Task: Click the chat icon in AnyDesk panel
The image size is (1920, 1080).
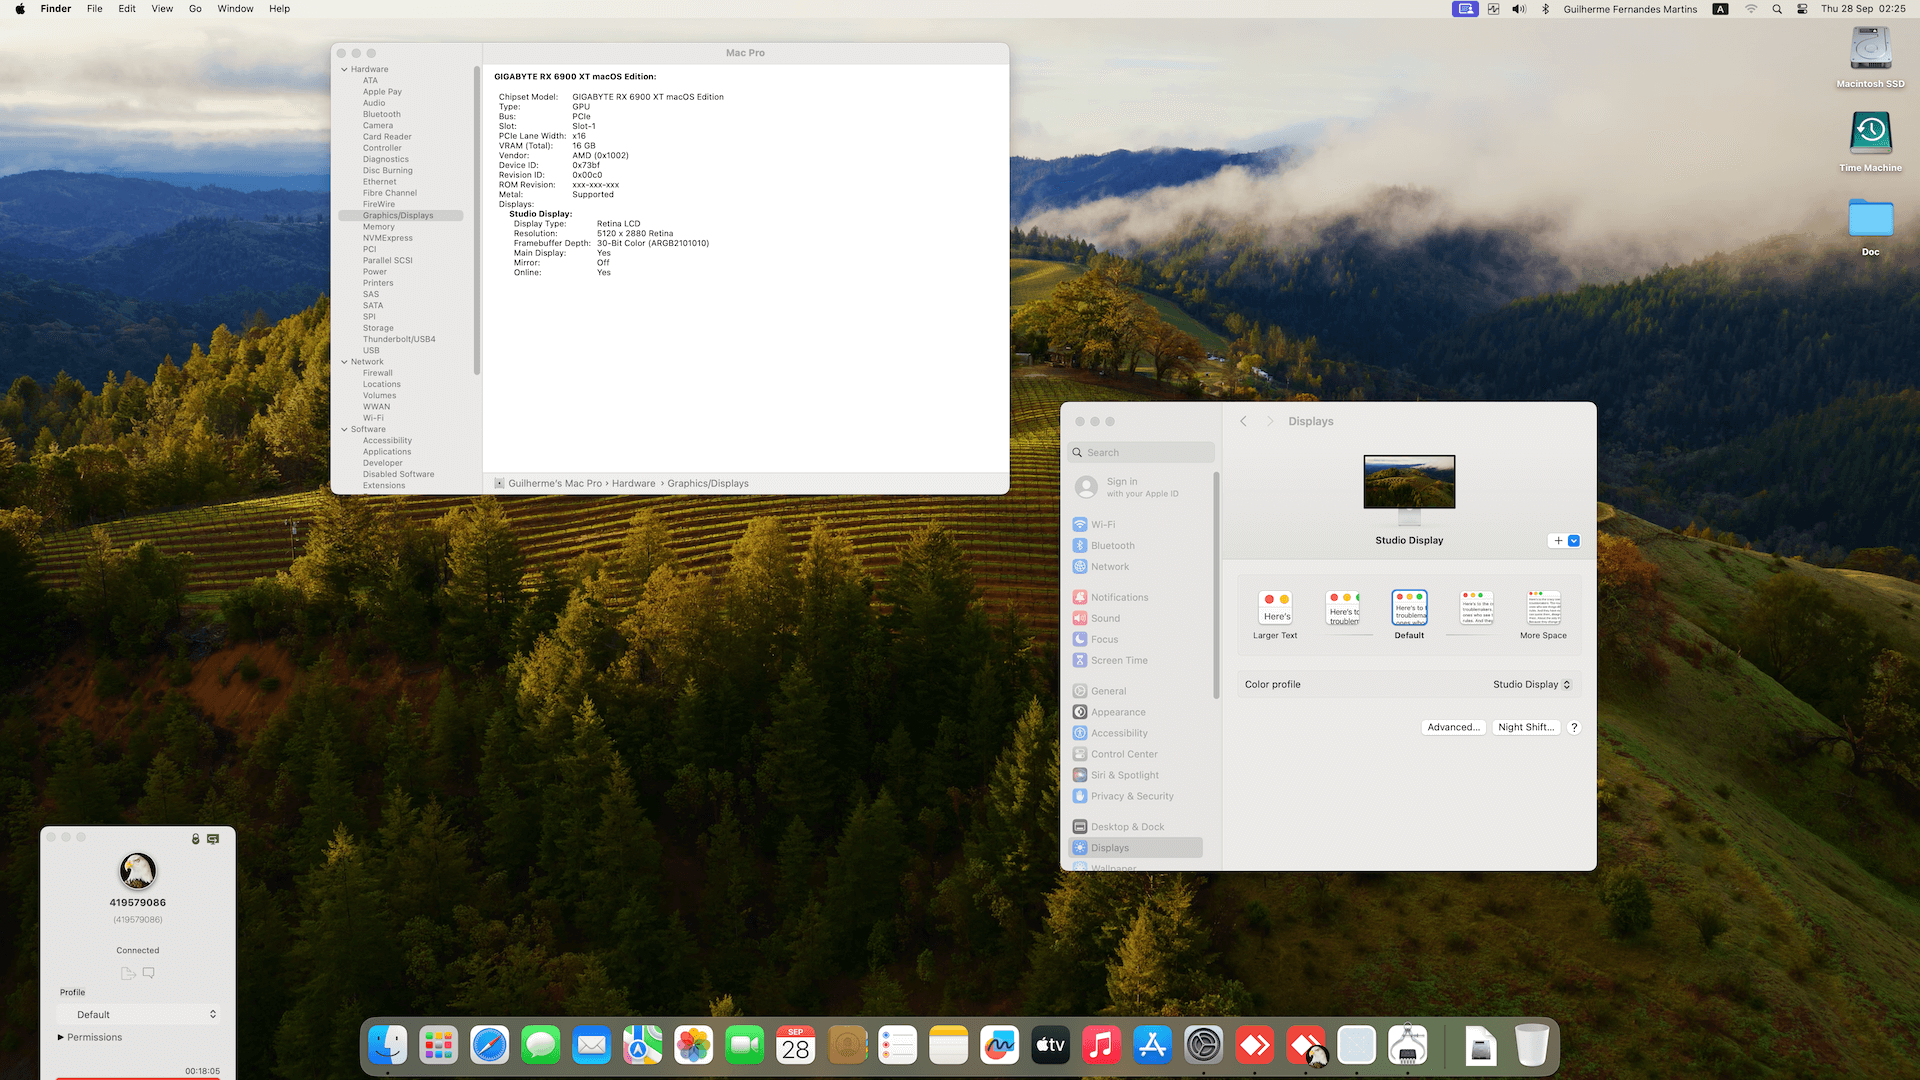Action: [149, 973]
